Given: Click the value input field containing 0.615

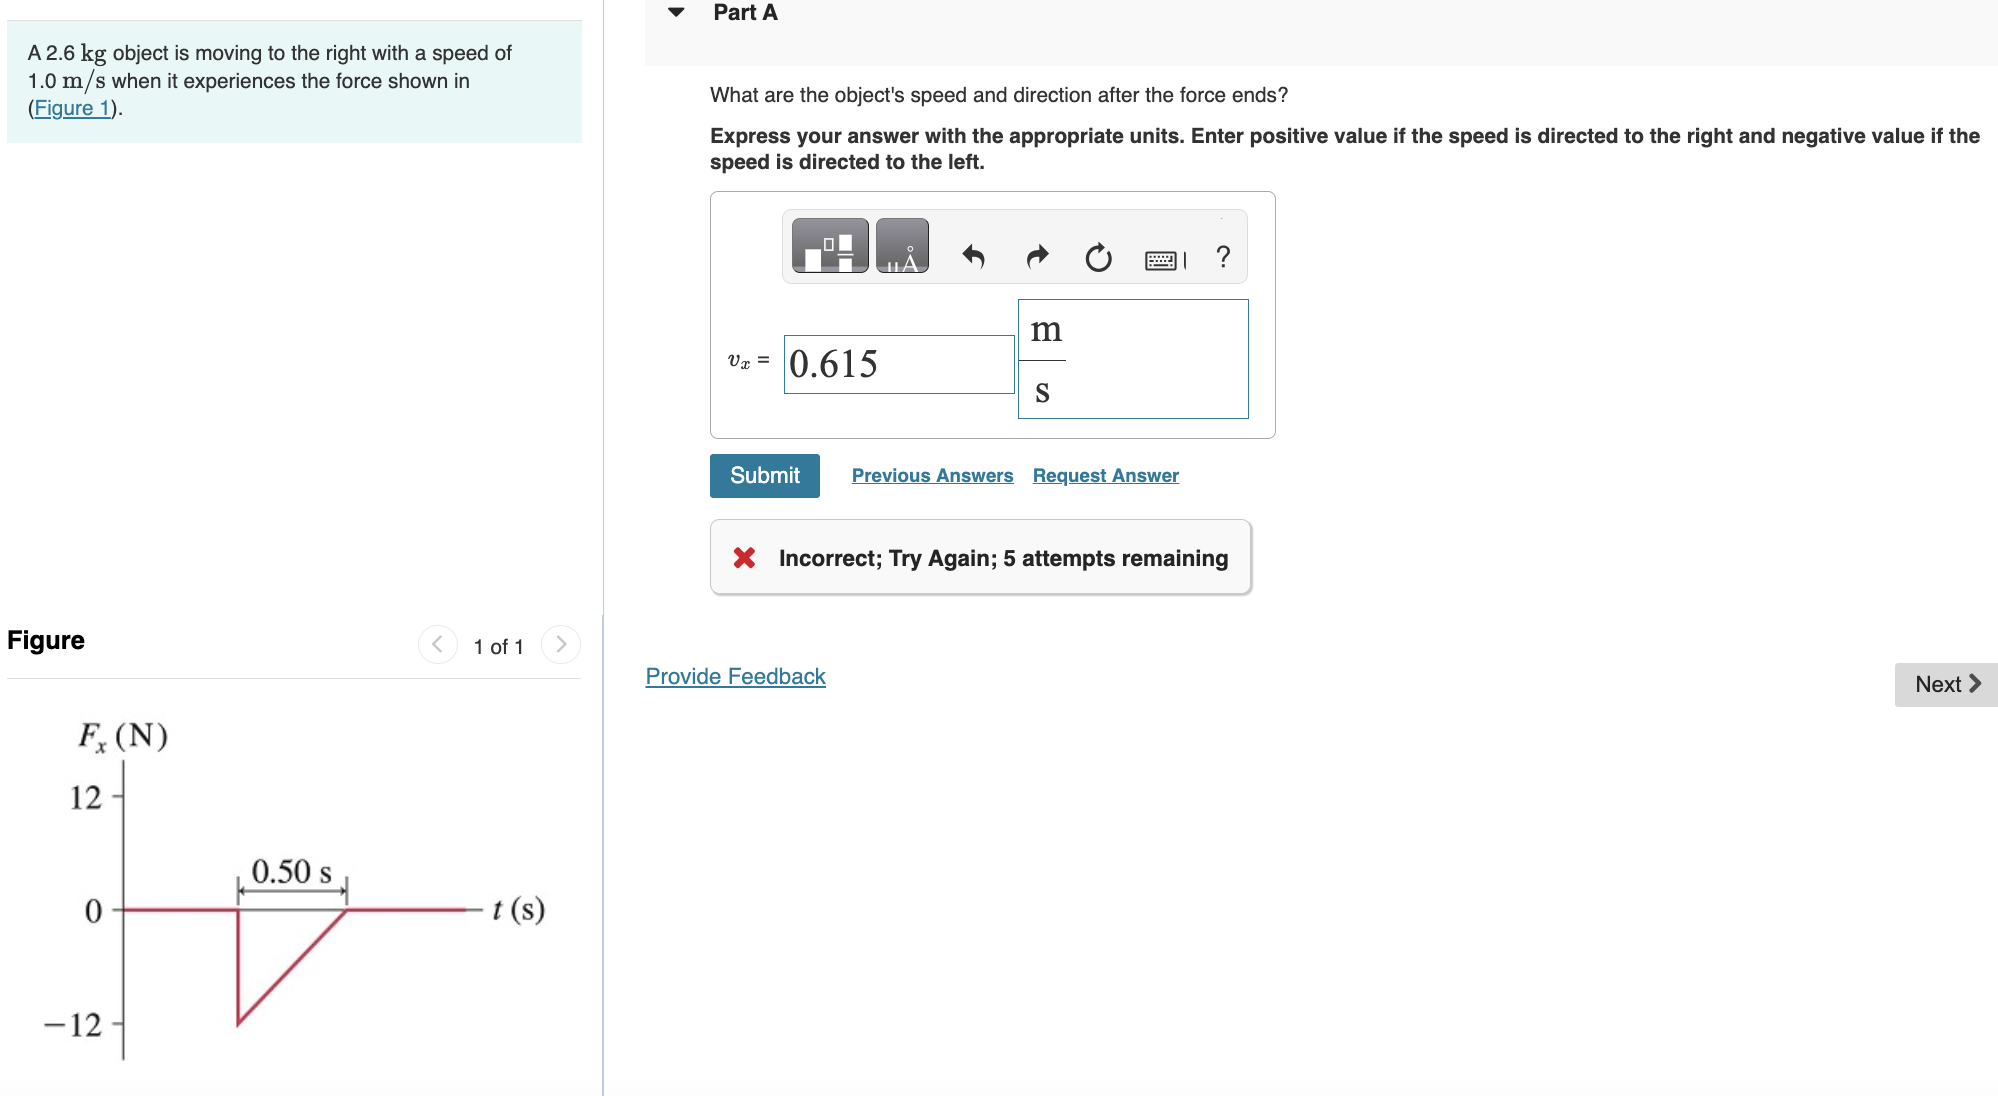Looking at the screenshot, I should pyautogui.click(x=898, y=364).
